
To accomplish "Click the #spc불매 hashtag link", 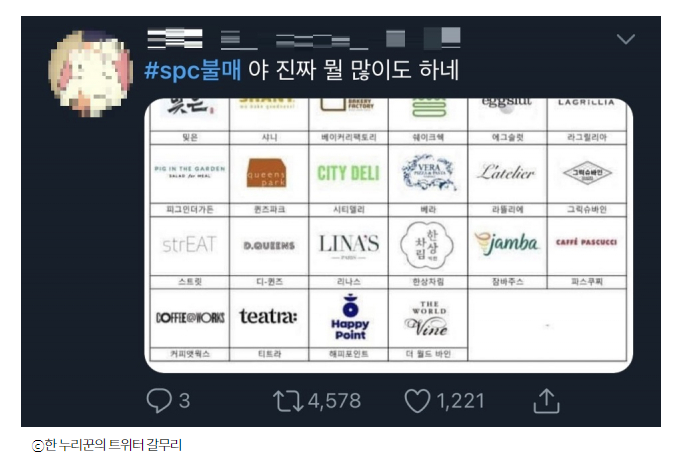I will [x=192, y=70].
